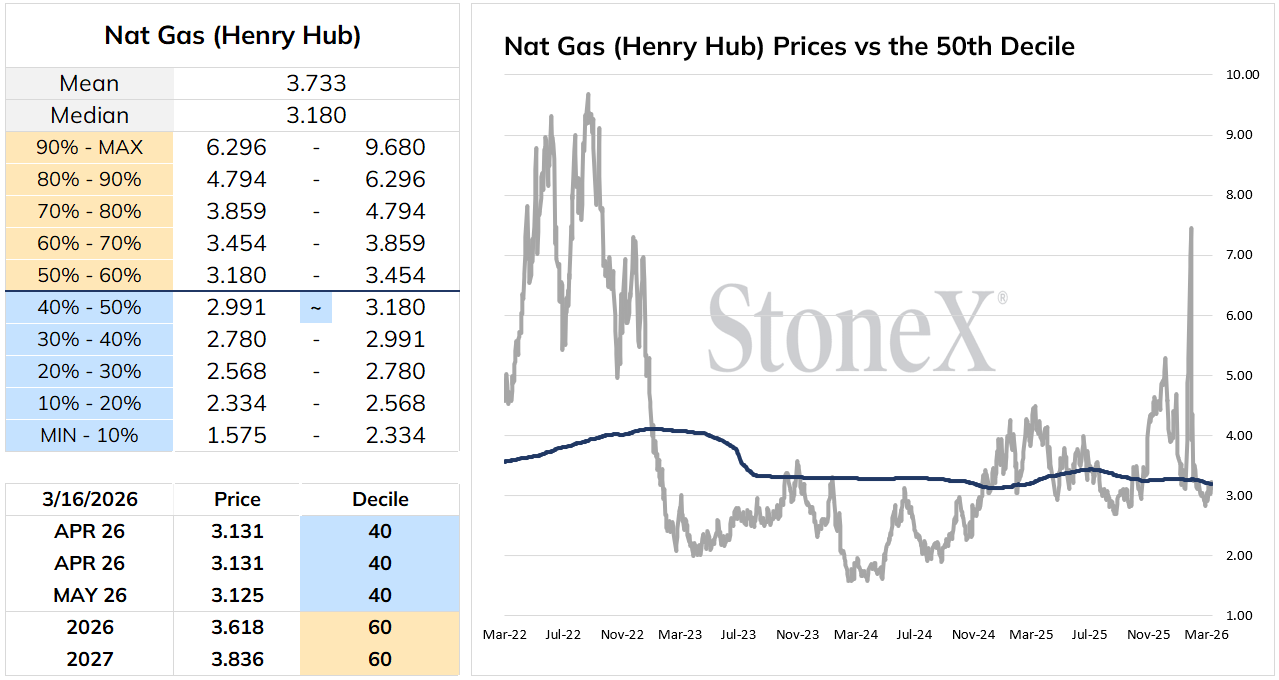Select the Mean value 3.733 cell
The image size is (1279, 680).
[x=316, y=84]
